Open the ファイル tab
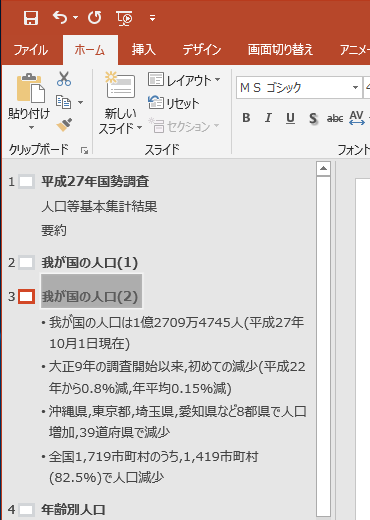The width and height of the screenshot is (370, 520). point(31,50)
